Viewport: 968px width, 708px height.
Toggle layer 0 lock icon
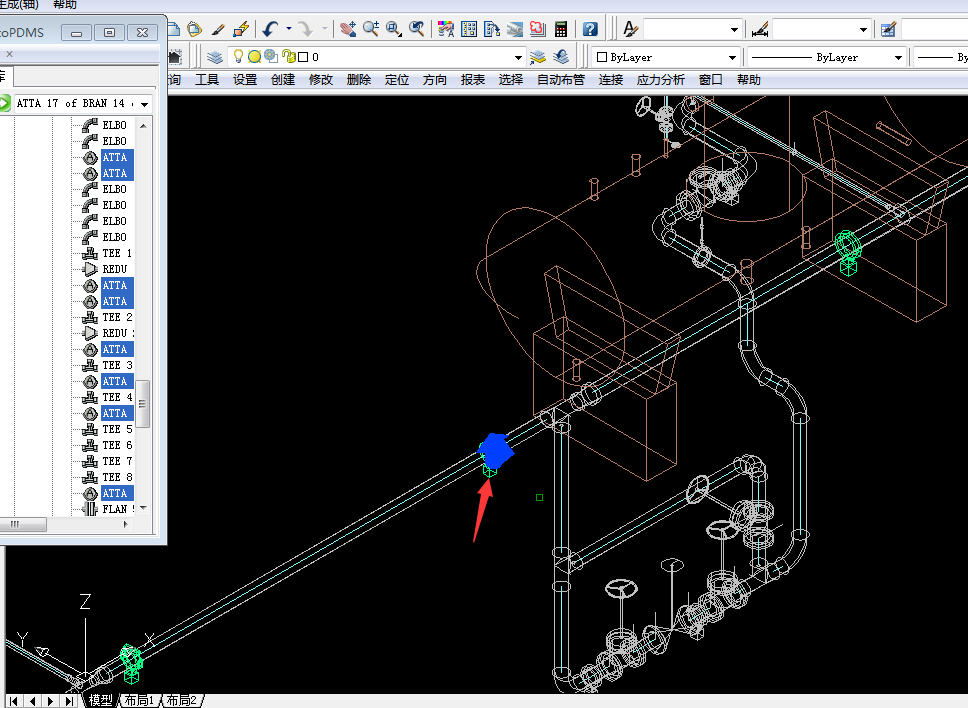click(288, 57)
